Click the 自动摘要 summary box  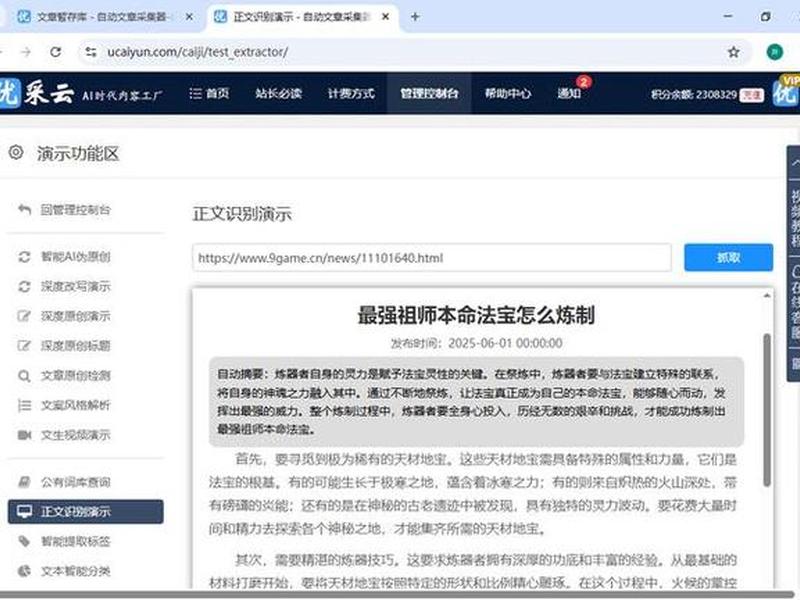click(476, 402)
